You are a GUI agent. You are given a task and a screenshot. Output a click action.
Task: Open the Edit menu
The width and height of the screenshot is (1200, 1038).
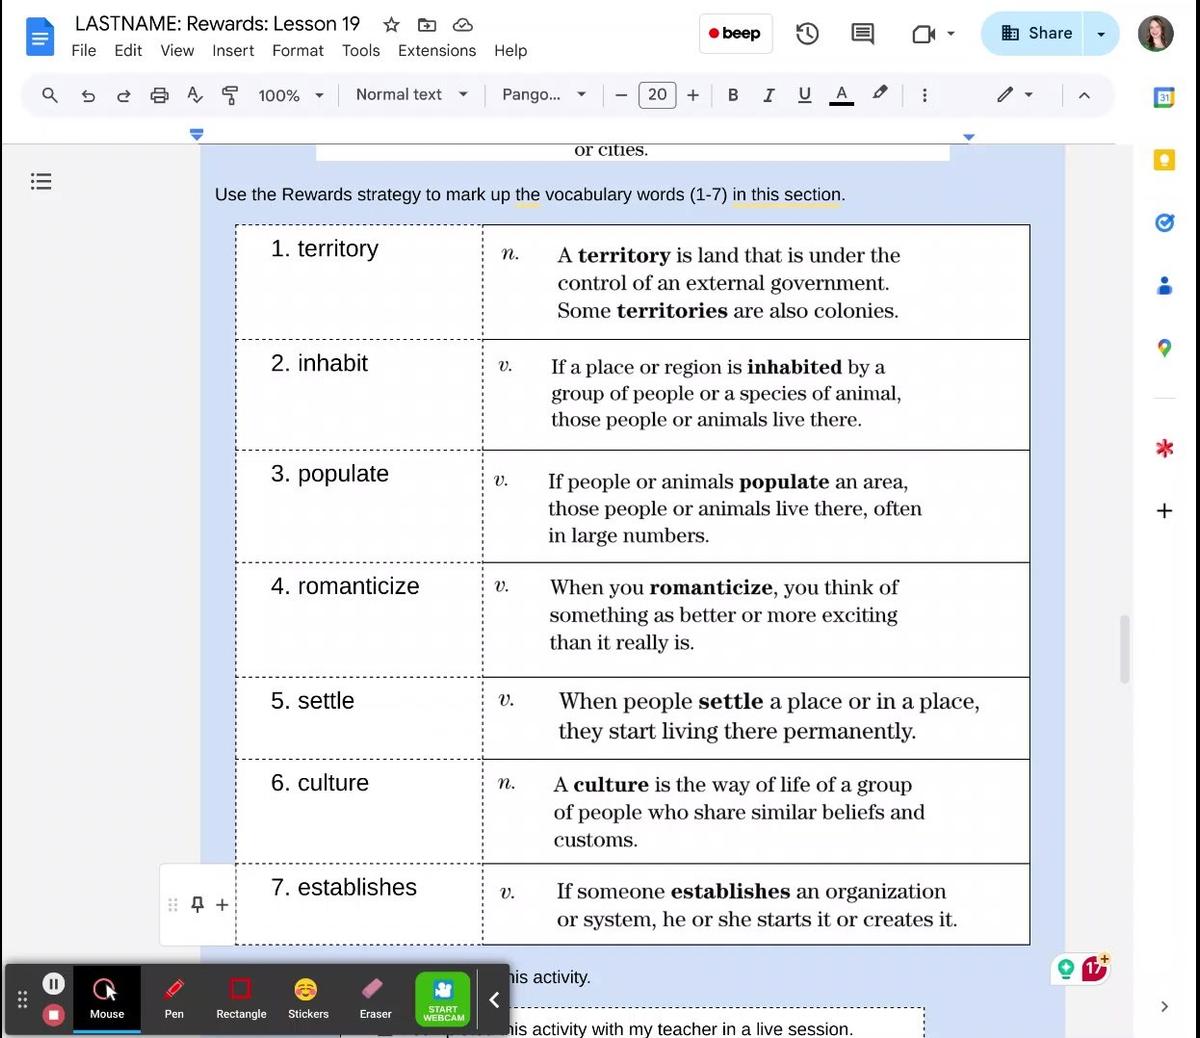pos(128,50)
